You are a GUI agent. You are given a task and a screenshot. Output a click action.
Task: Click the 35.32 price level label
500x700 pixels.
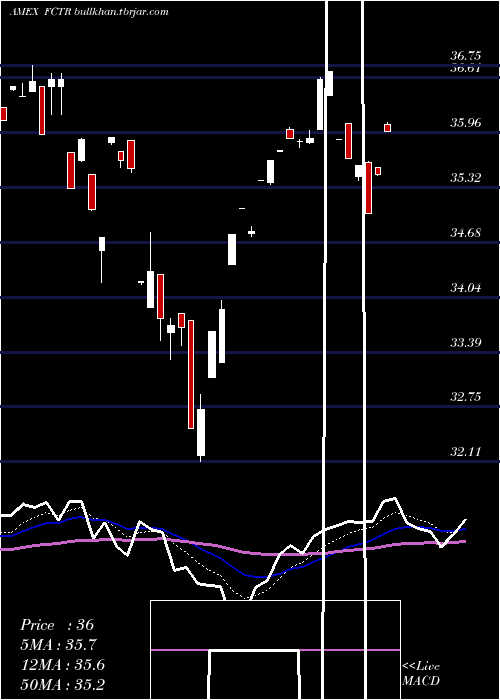coord(466,178)
